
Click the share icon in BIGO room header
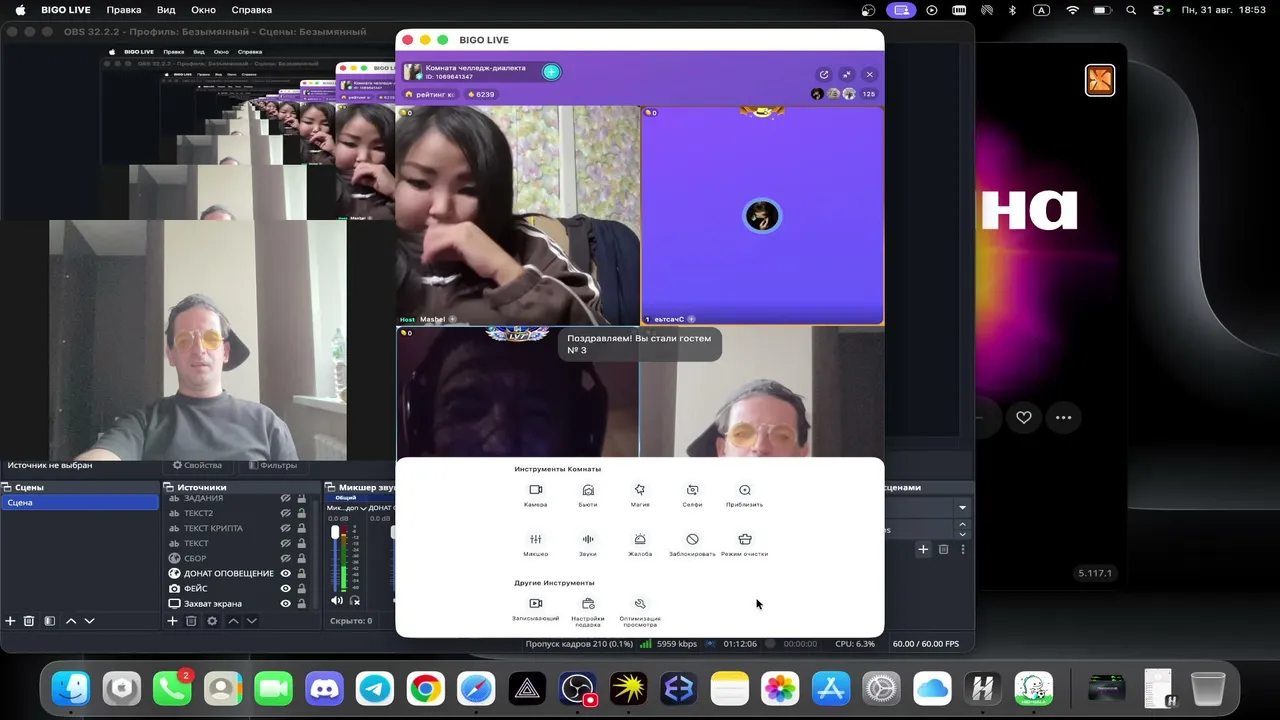coord(824,74)
